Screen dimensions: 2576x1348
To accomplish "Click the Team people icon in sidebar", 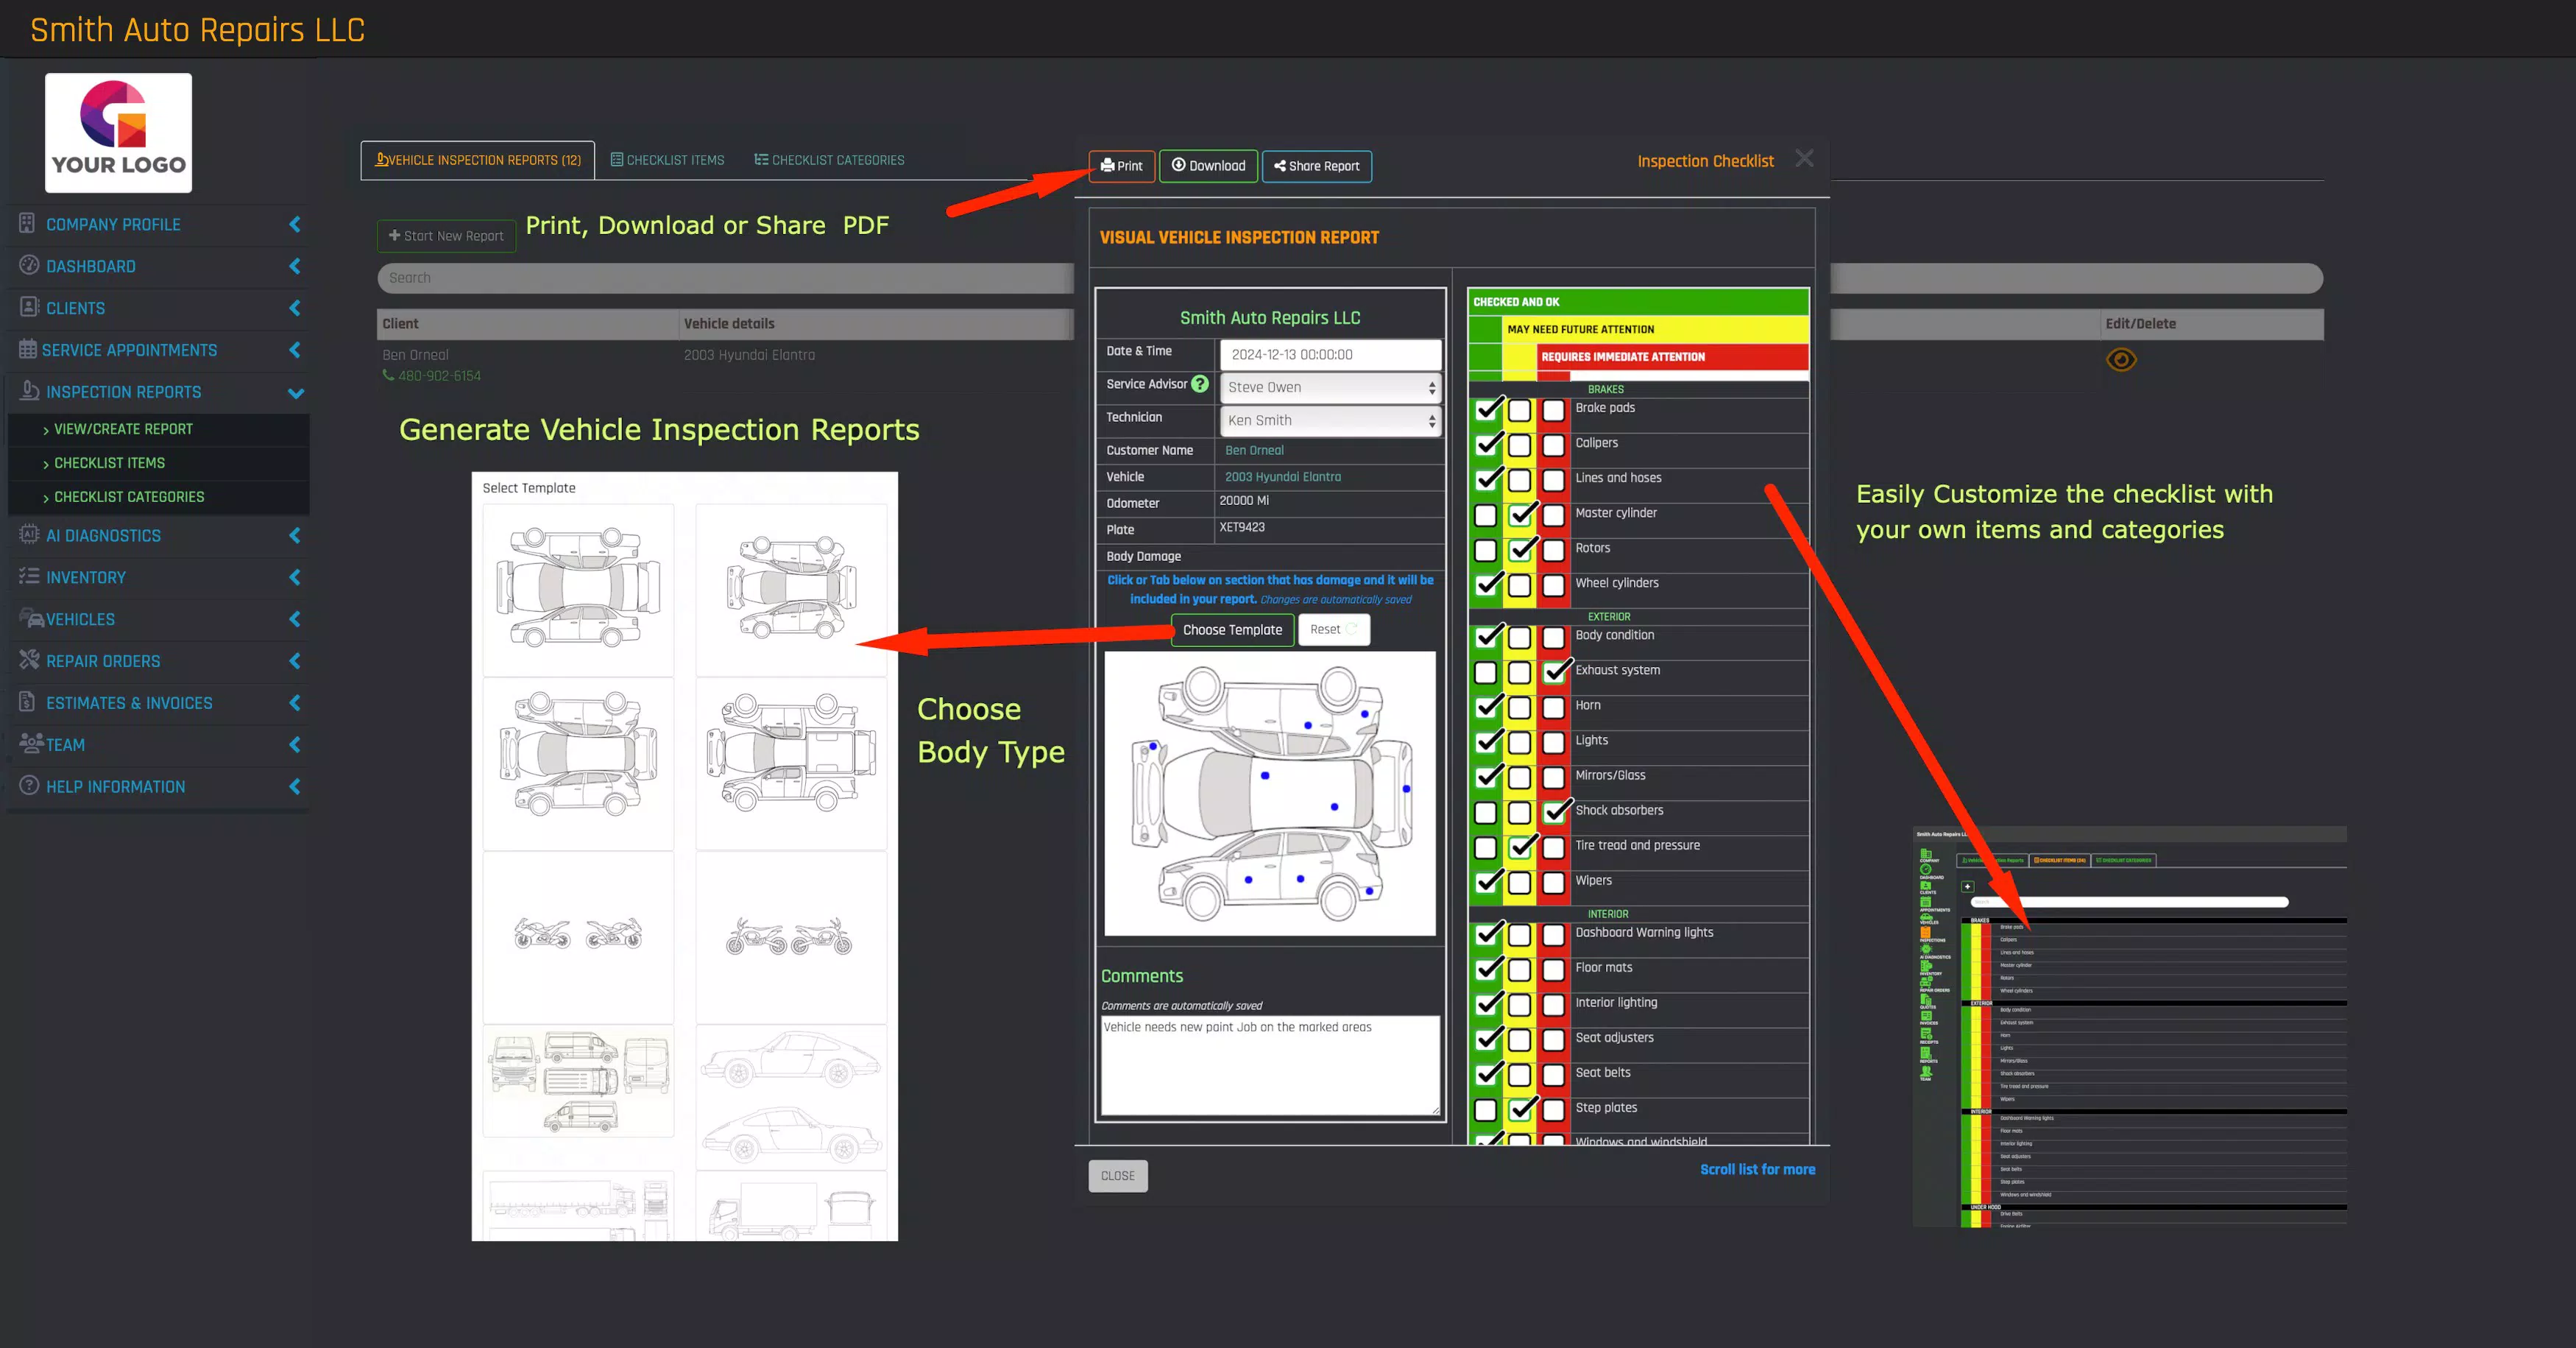I will 30,743.
